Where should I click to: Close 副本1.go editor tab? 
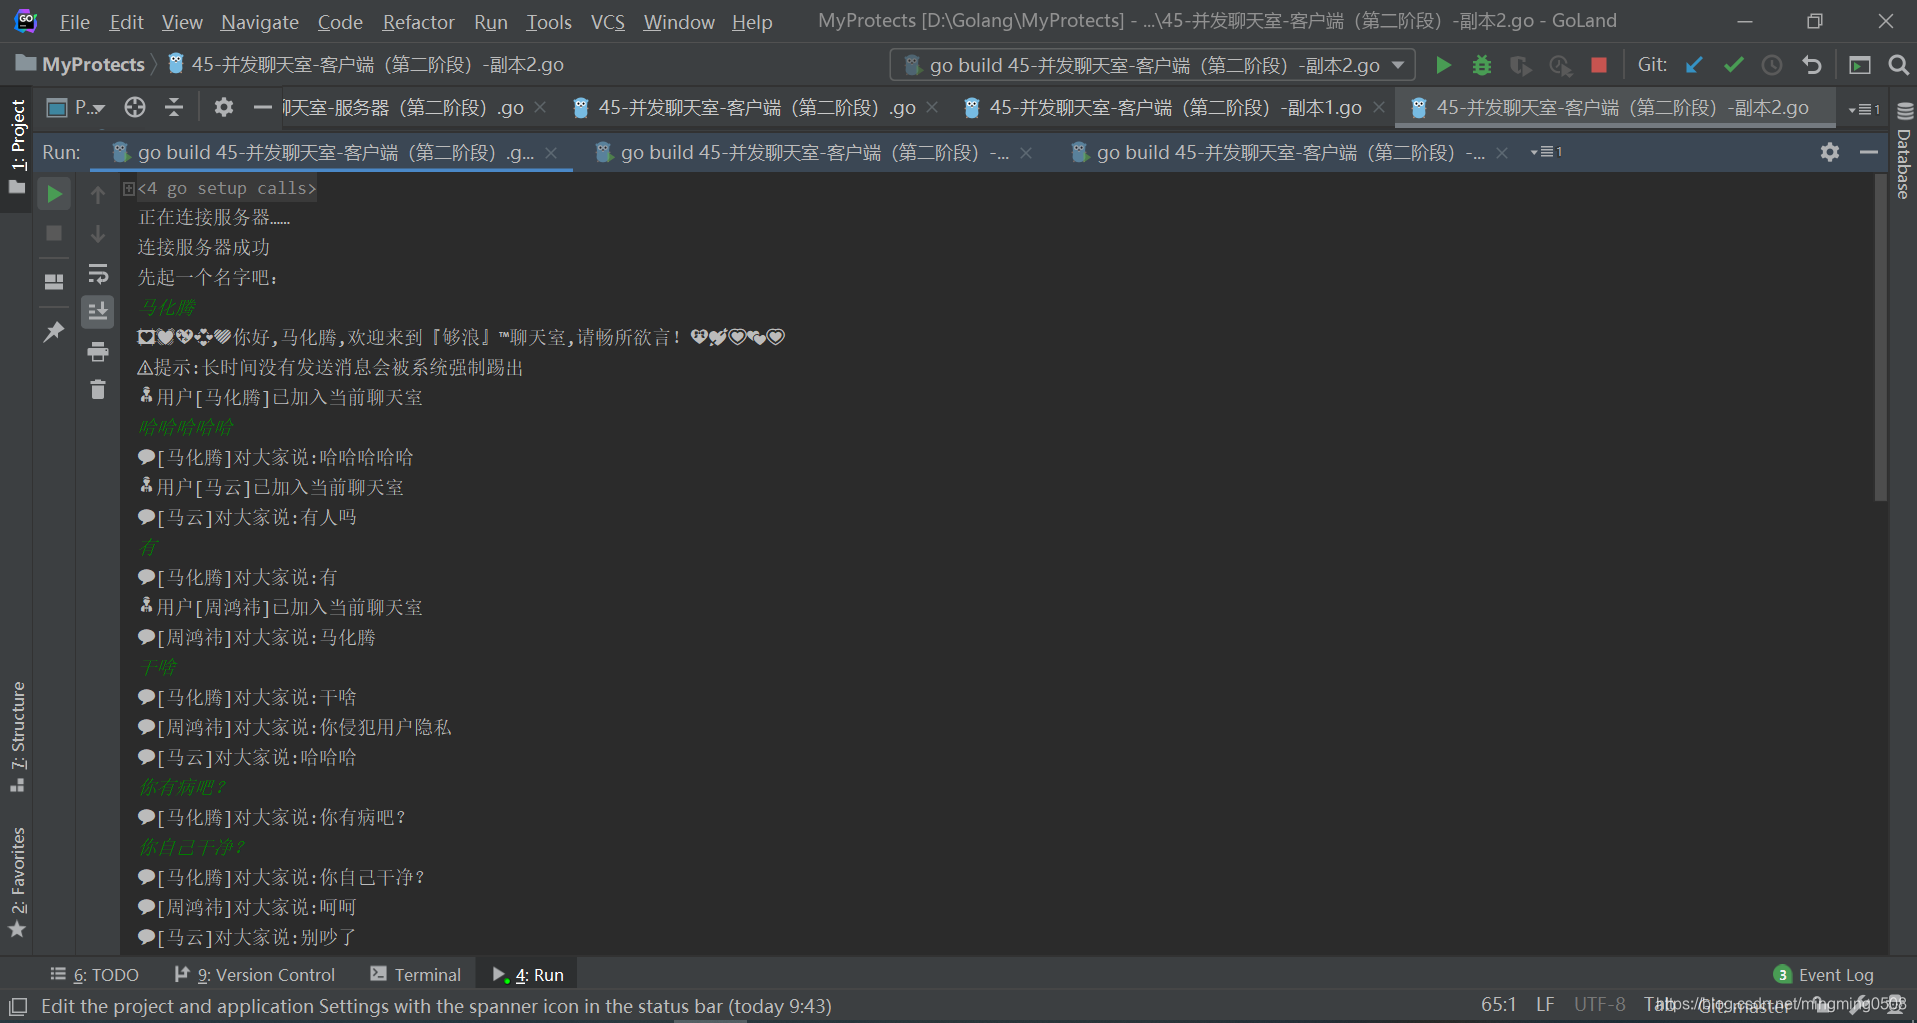[x=1380, y=107]
